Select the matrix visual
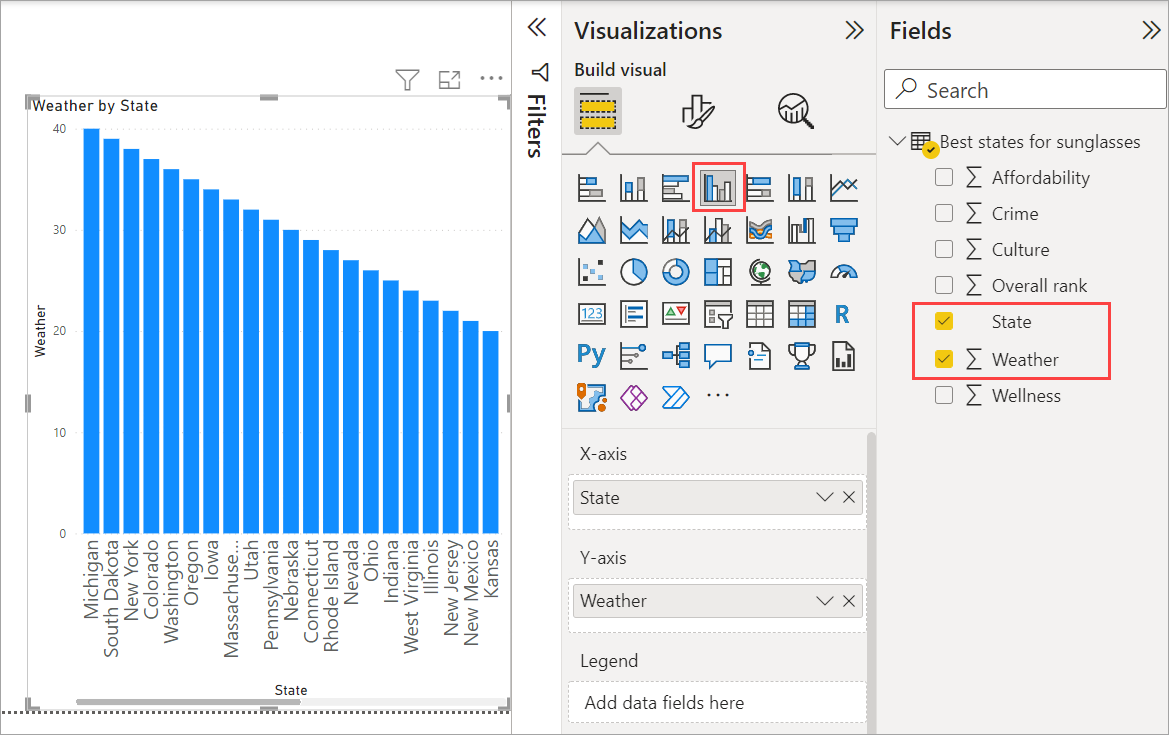Screen dimensions: 1169x735 tap(801, 313)
